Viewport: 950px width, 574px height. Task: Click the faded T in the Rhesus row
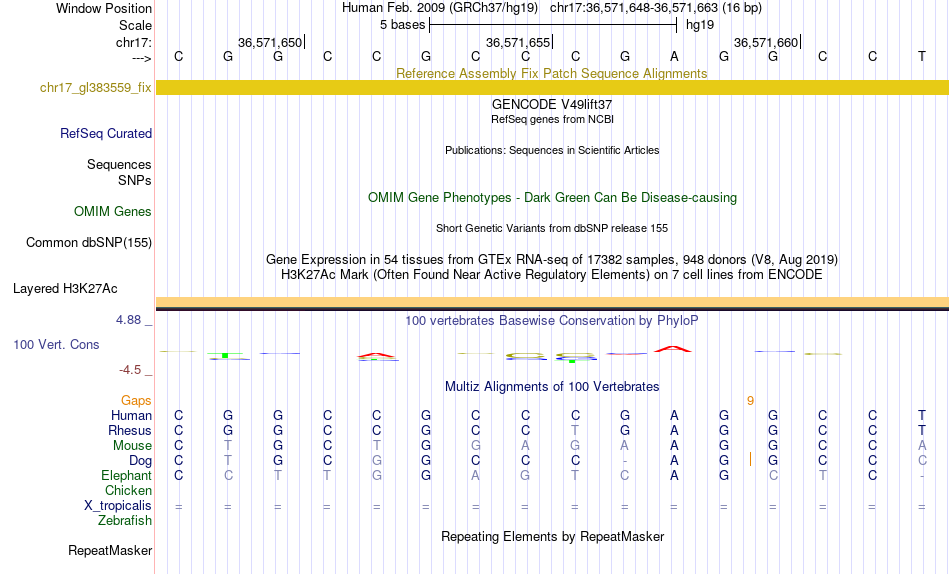pyautogui.click(x=574, y=430)
